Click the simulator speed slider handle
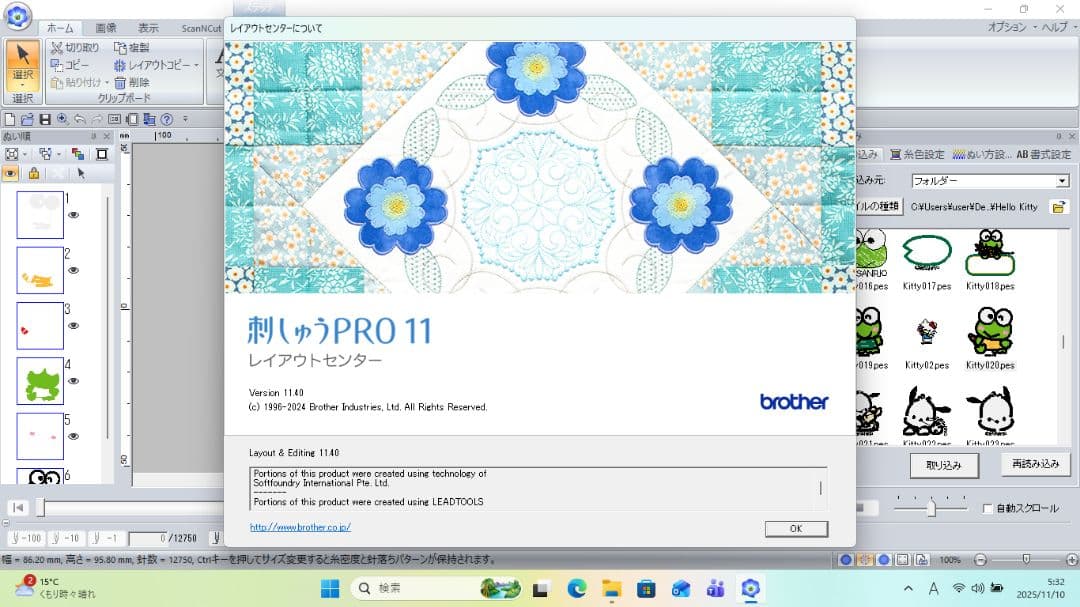Image resolution: width=1080 pixels, height=607 pixels. tap(931, 508)
